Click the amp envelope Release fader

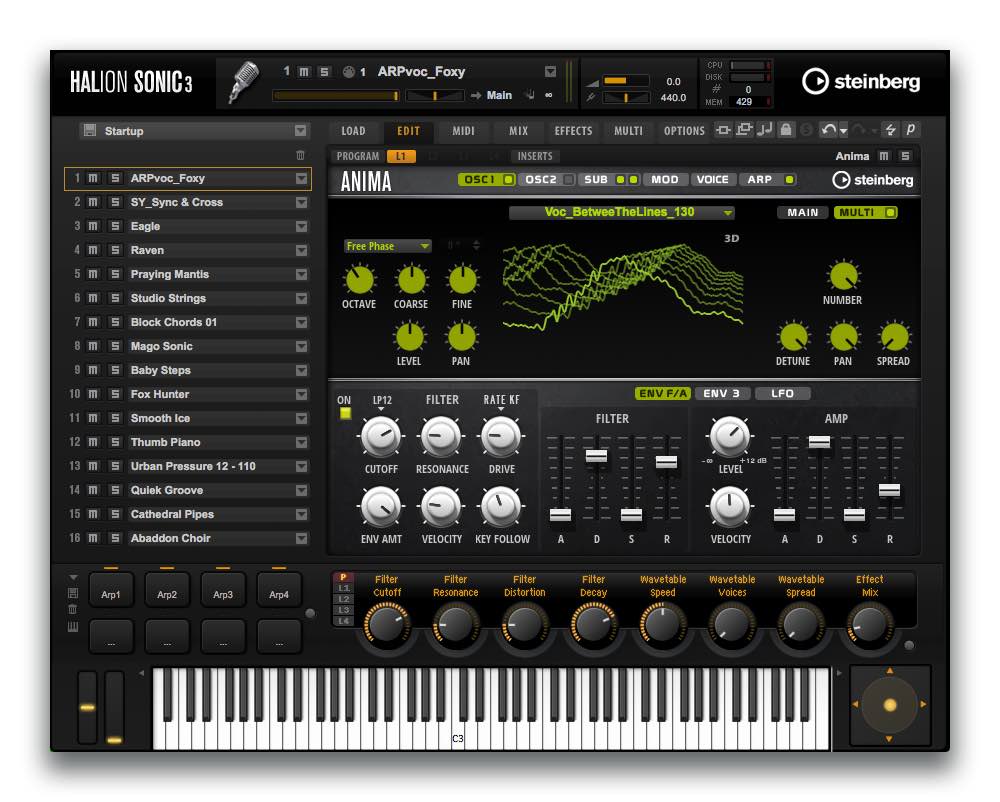tap(889, 490)
